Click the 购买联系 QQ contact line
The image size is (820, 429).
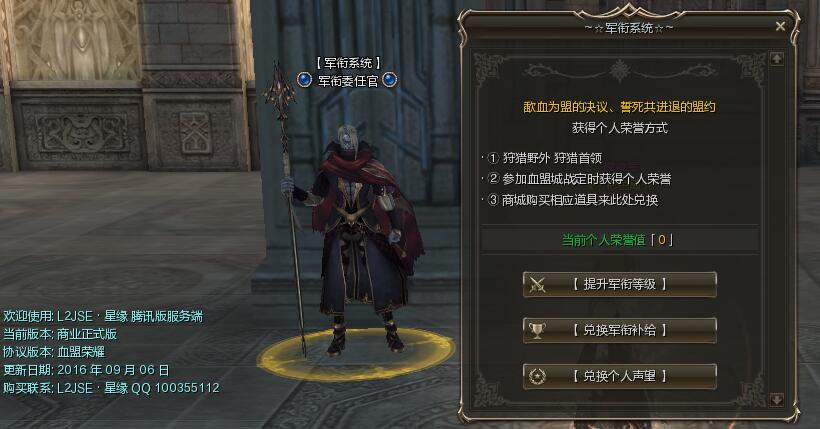point(111,388)
